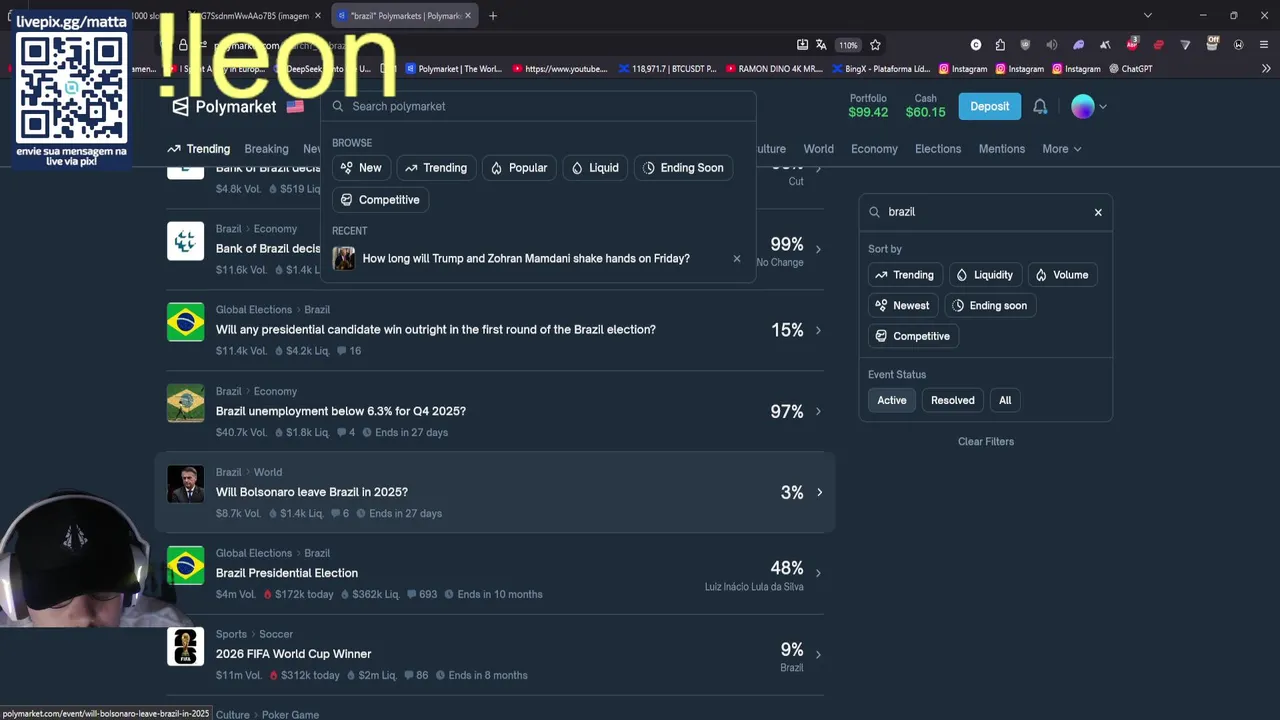Sort by Liquidity
Viewport: 1280px width, 720px height.
pyautogui.click(x=985, y=275)
